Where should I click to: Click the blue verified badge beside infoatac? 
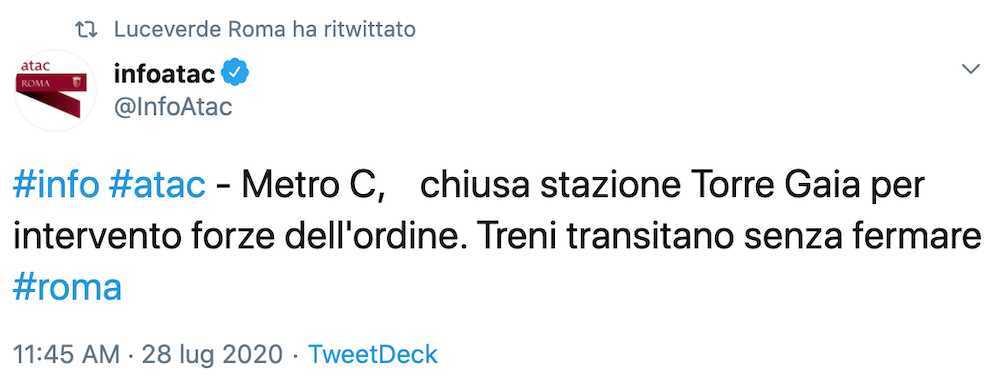pyautogui.click(x=235, y=75)
